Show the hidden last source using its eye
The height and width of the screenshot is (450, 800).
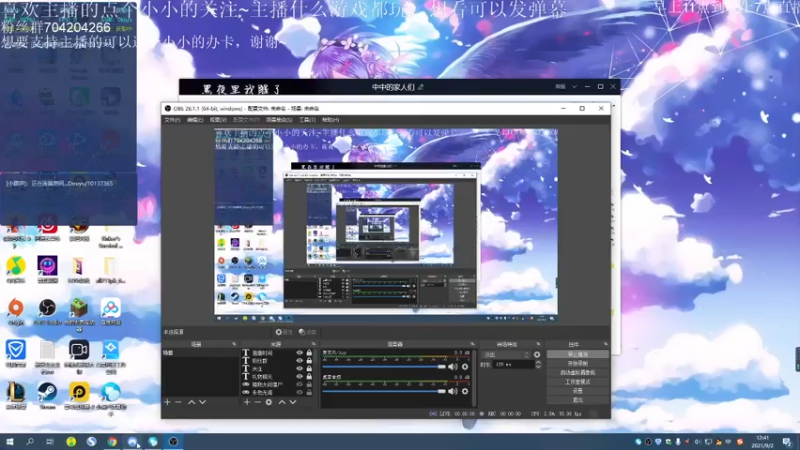[299, 392]
